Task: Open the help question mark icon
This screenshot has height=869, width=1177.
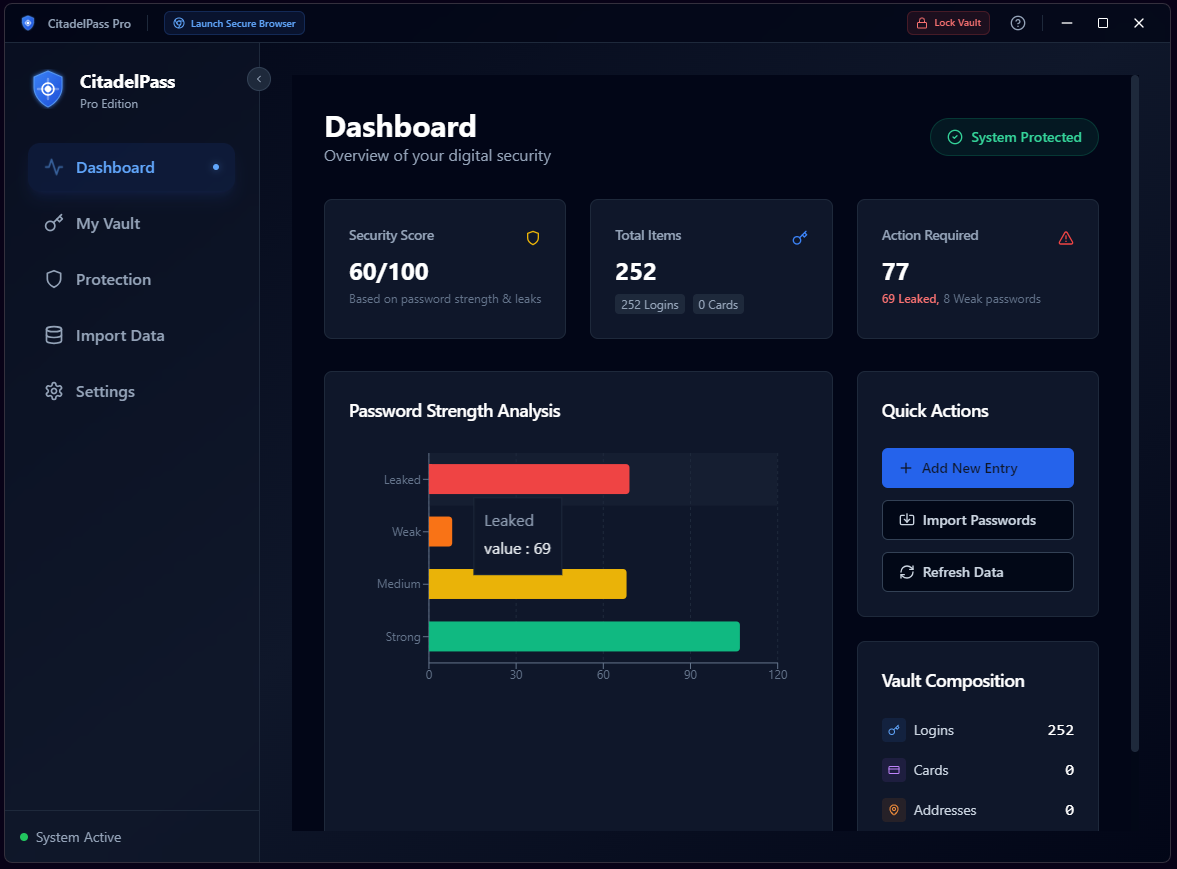Action: pos(1018,22)
